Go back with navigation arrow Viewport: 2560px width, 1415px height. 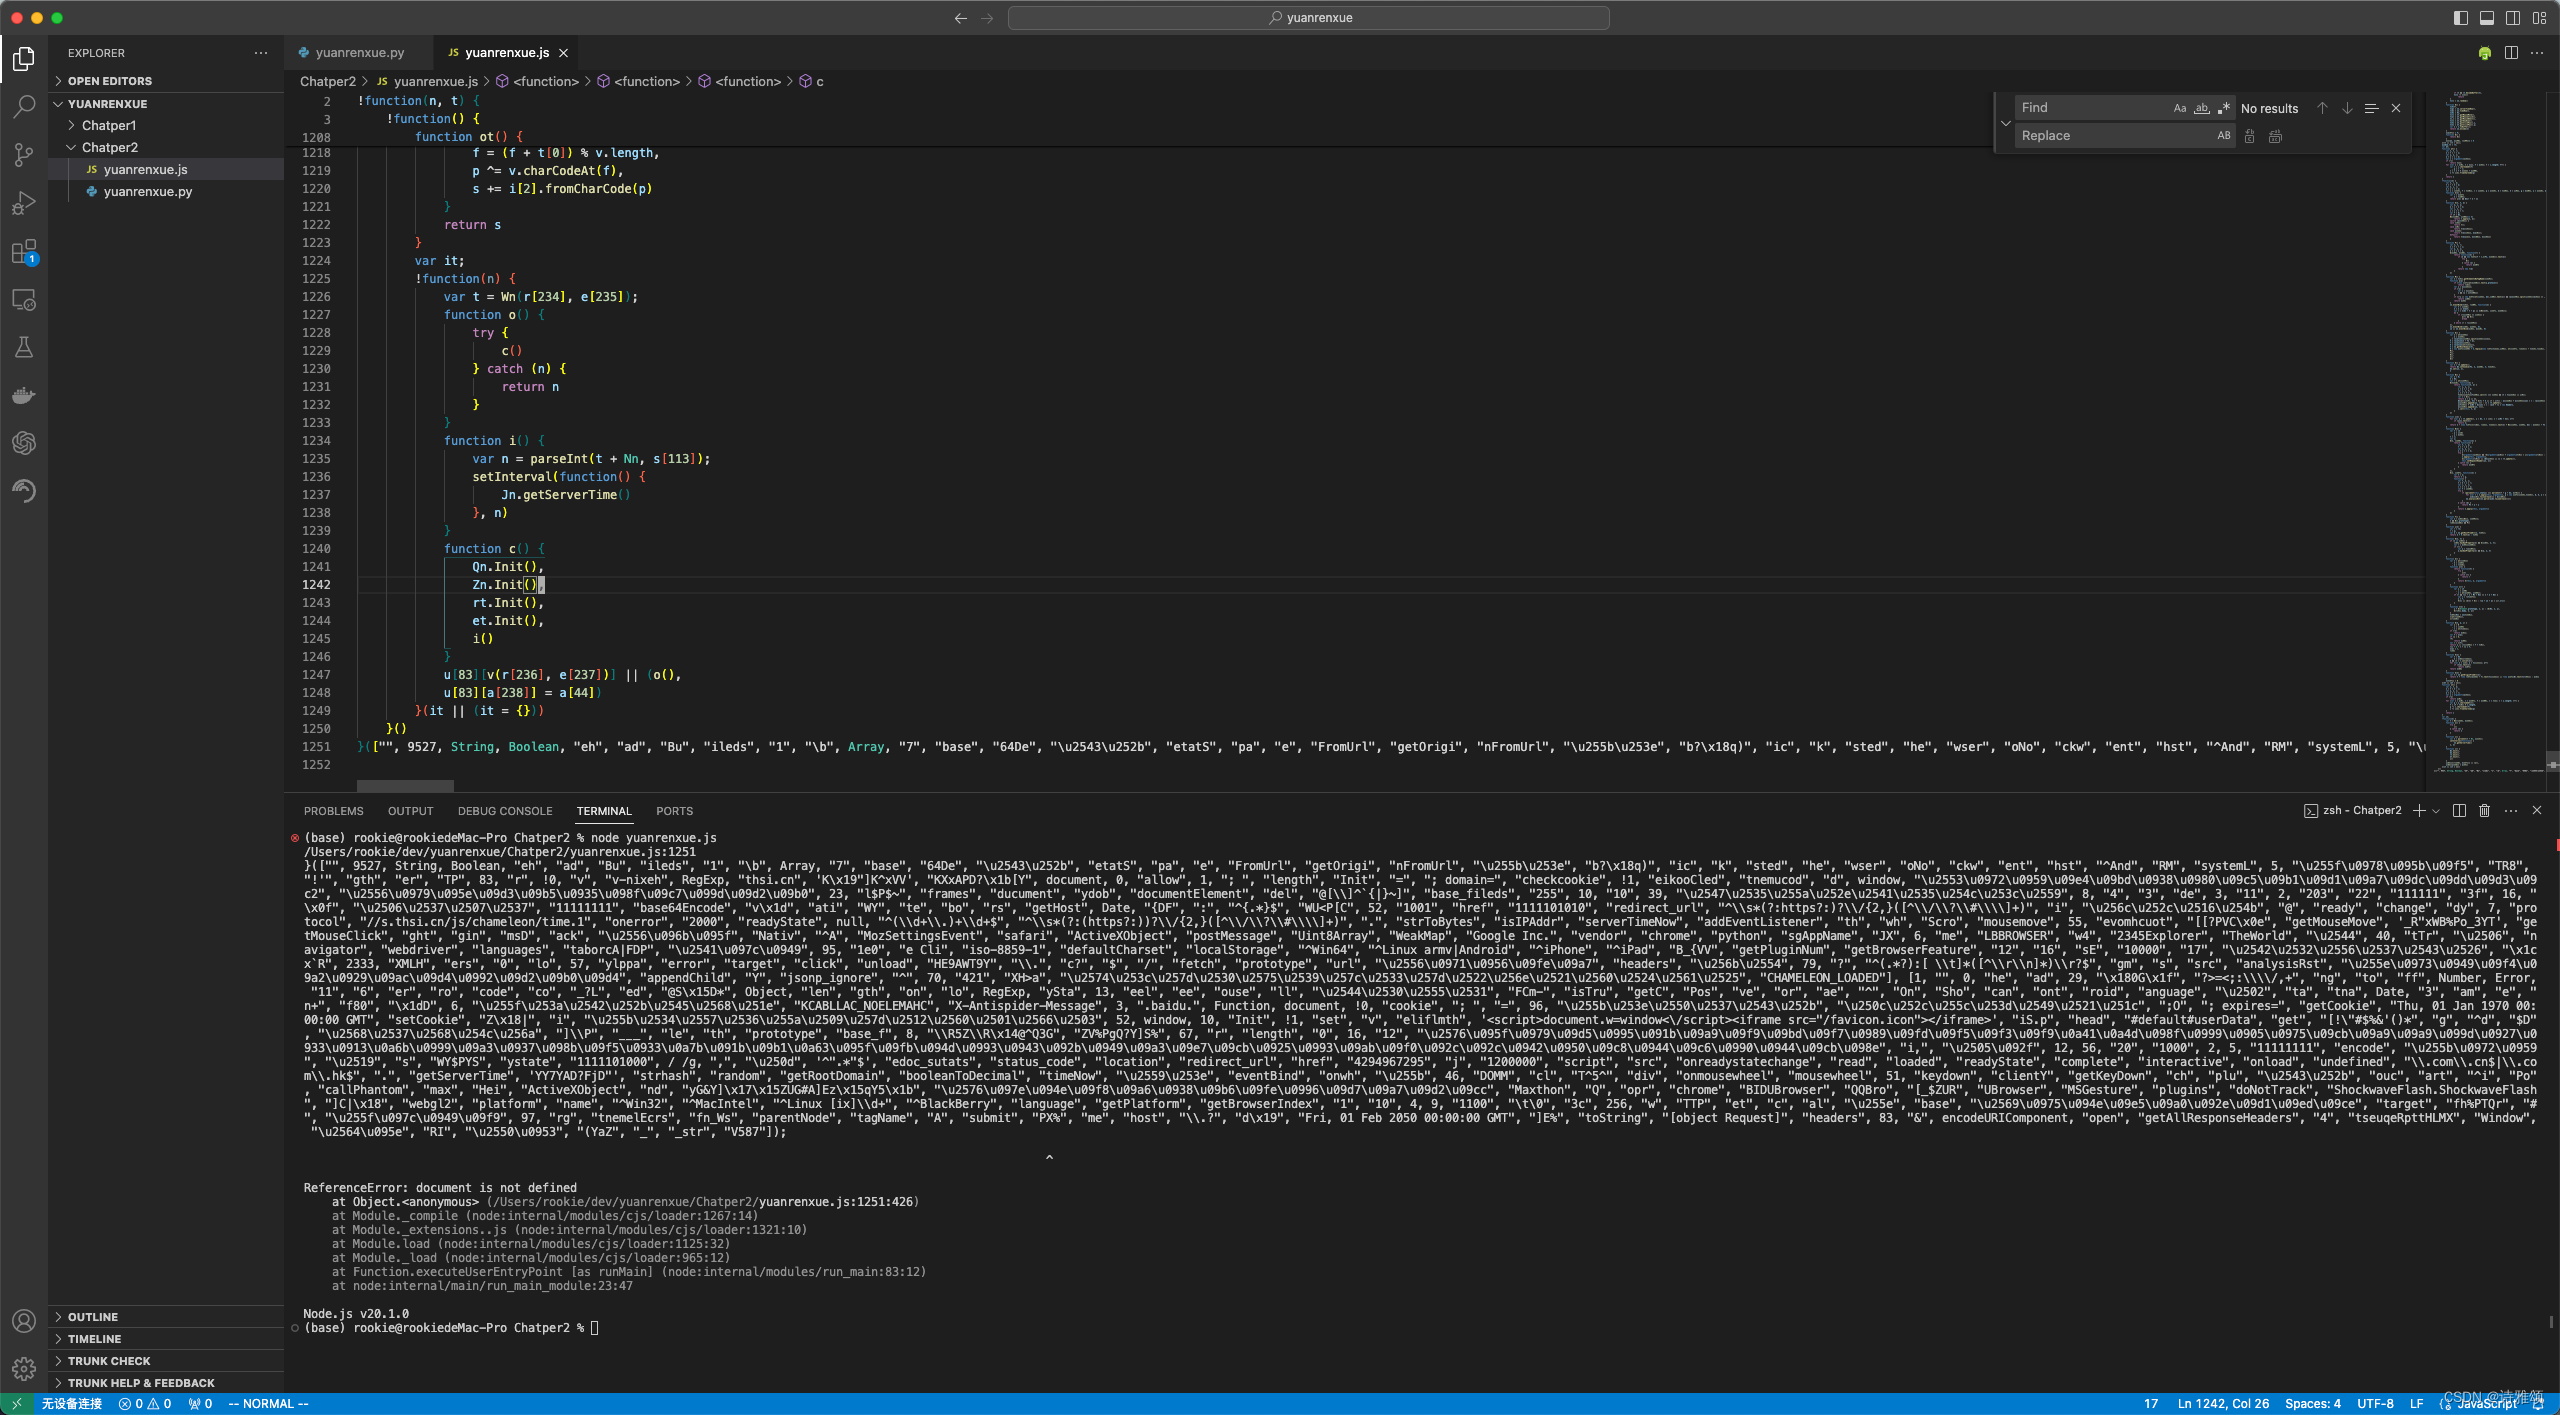coord(961,18)
